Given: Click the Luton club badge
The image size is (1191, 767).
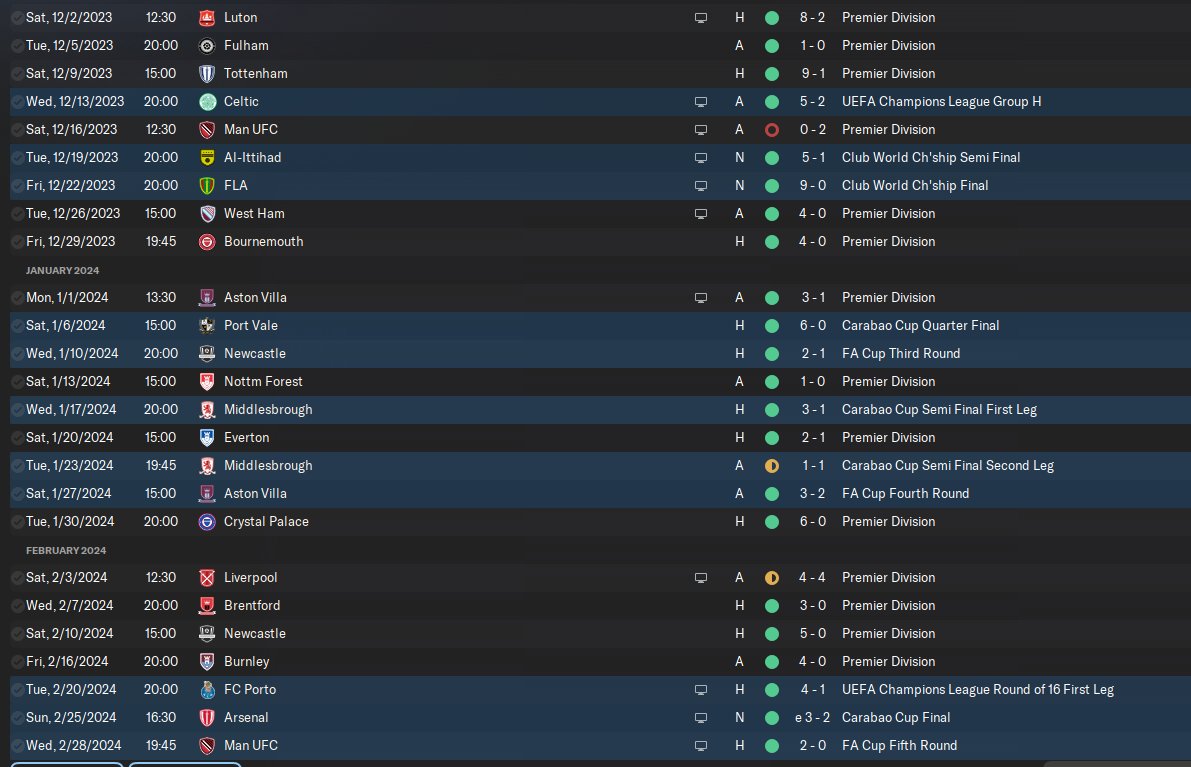Looking at the screenshot, I should pyautogui.click(x=207, y=17).
